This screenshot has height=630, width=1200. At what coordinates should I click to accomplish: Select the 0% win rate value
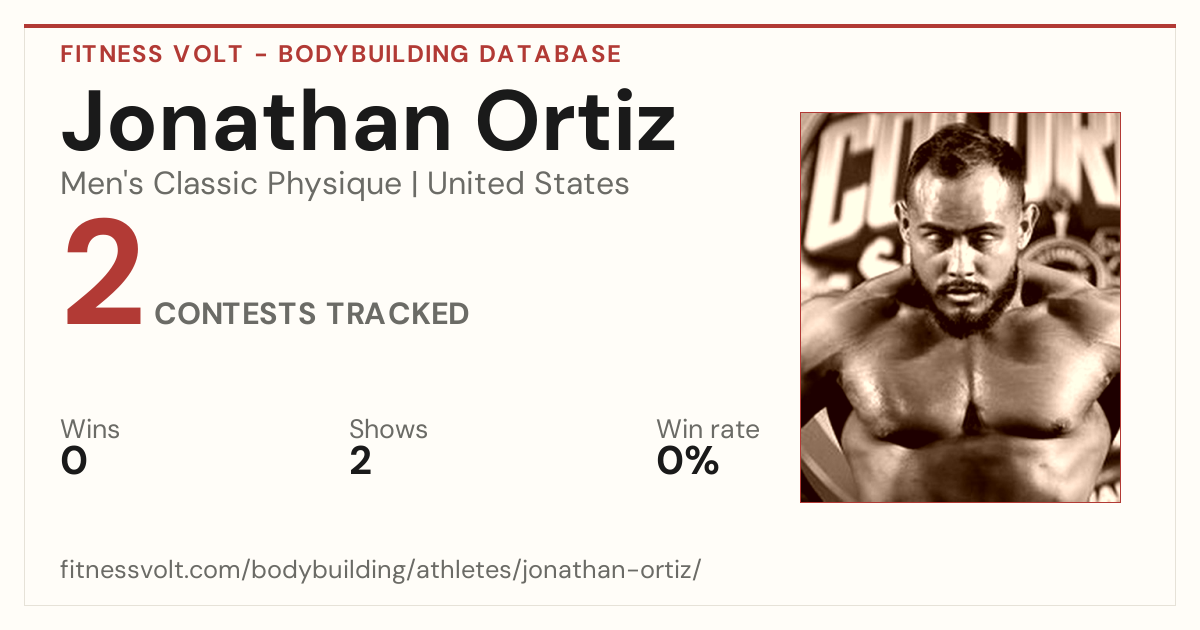688,461
